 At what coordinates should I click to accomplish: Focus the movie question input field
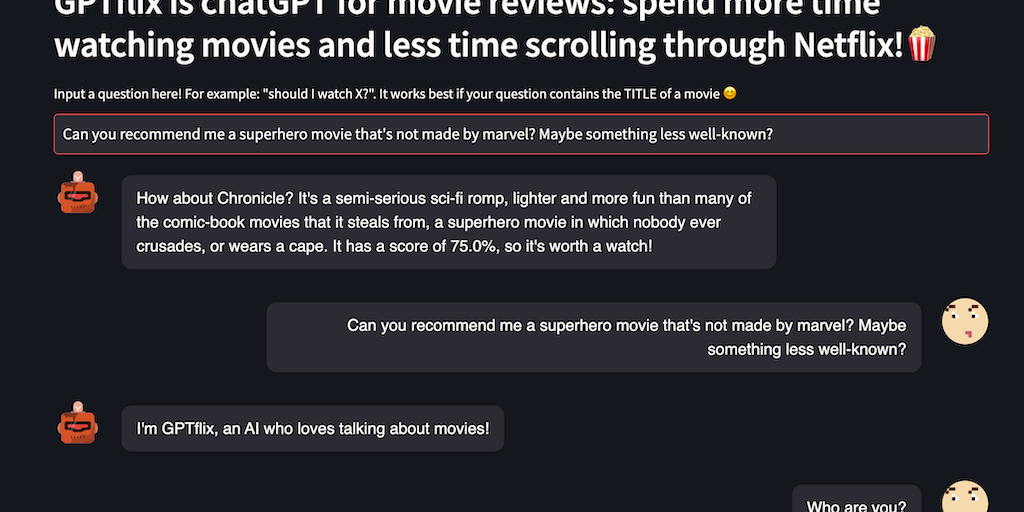coord(520,134)
